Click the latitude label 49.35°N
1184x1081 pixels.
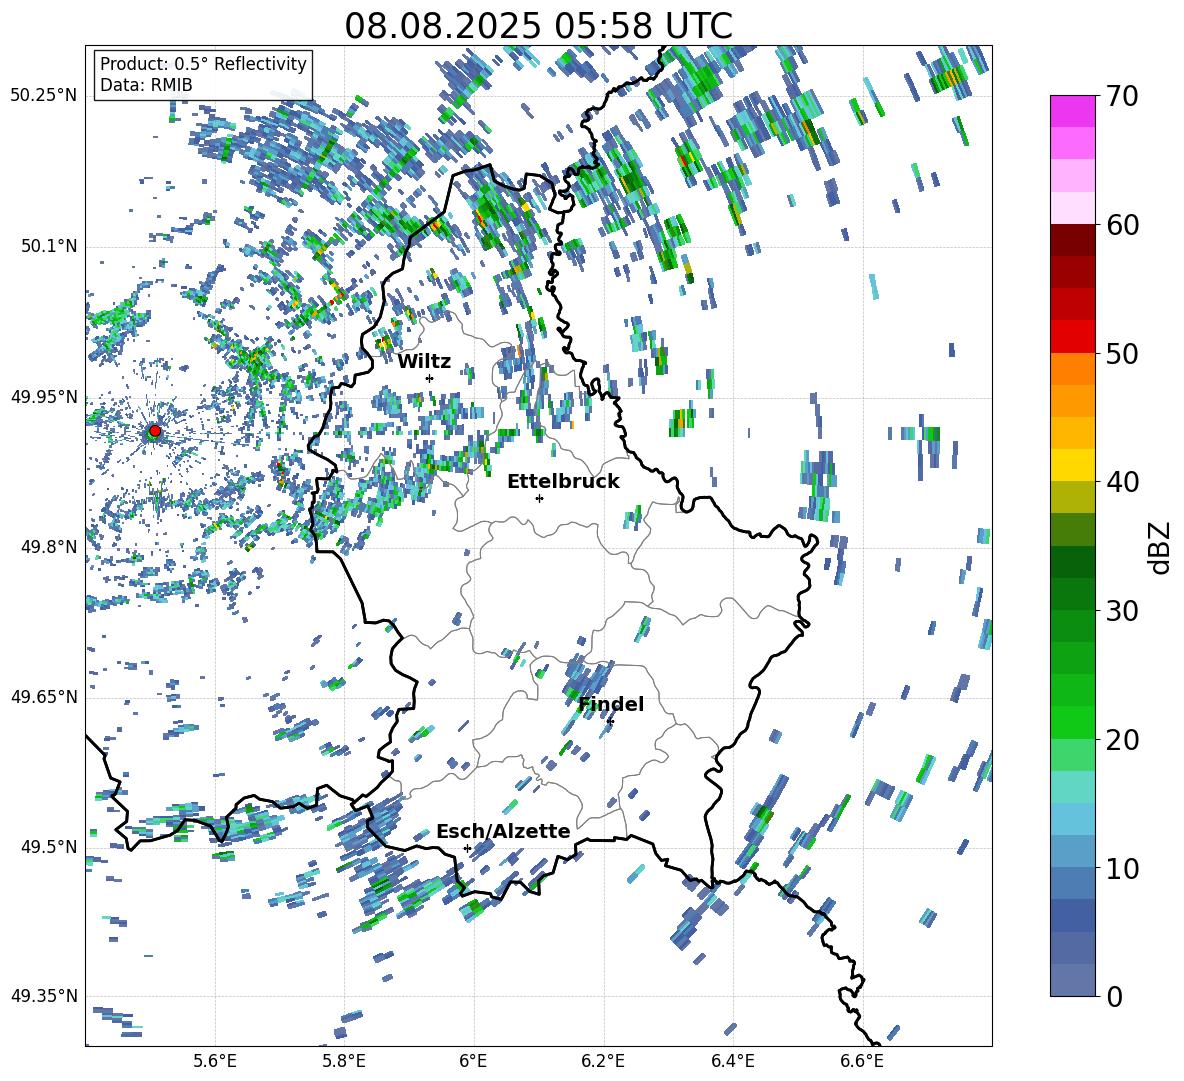(44, 996)
